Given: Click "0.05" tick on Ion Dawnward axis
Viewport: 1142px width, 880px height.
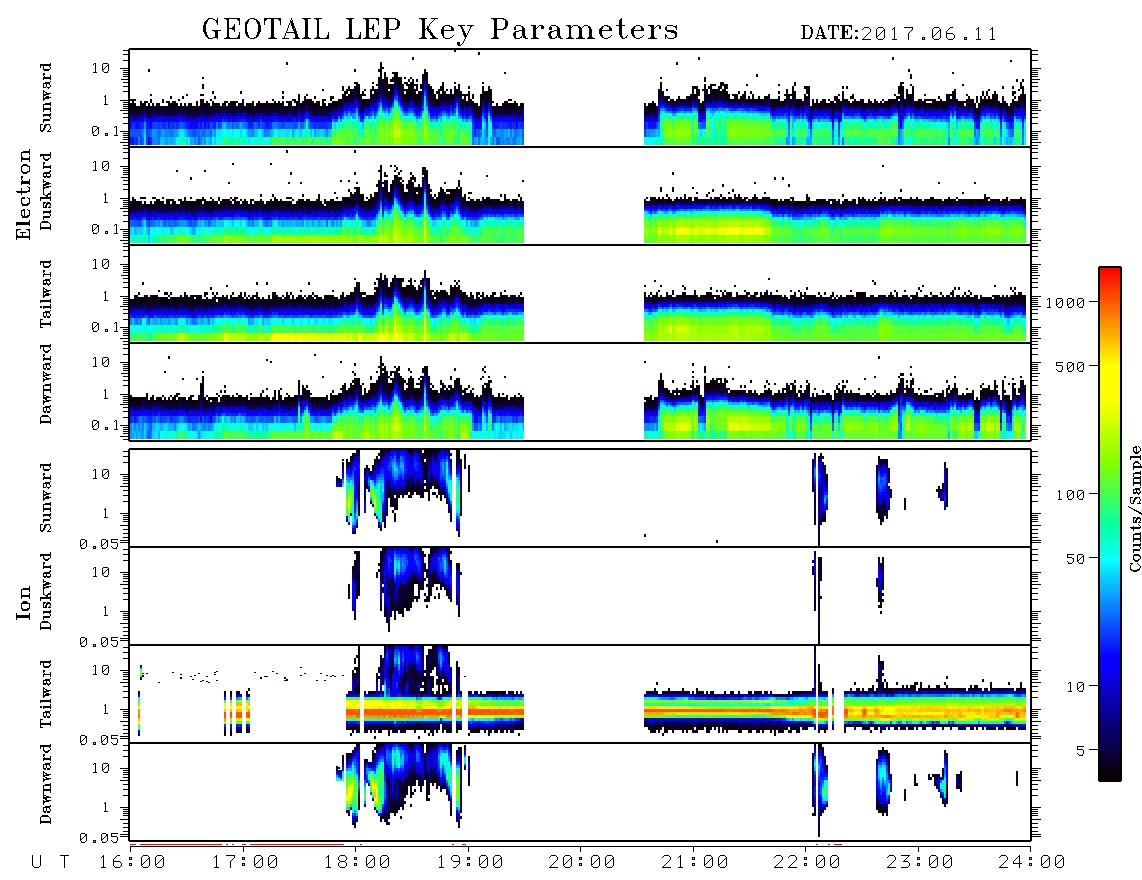Looking at the screenshot, I should pyautogui.click(x=98, y=838).
